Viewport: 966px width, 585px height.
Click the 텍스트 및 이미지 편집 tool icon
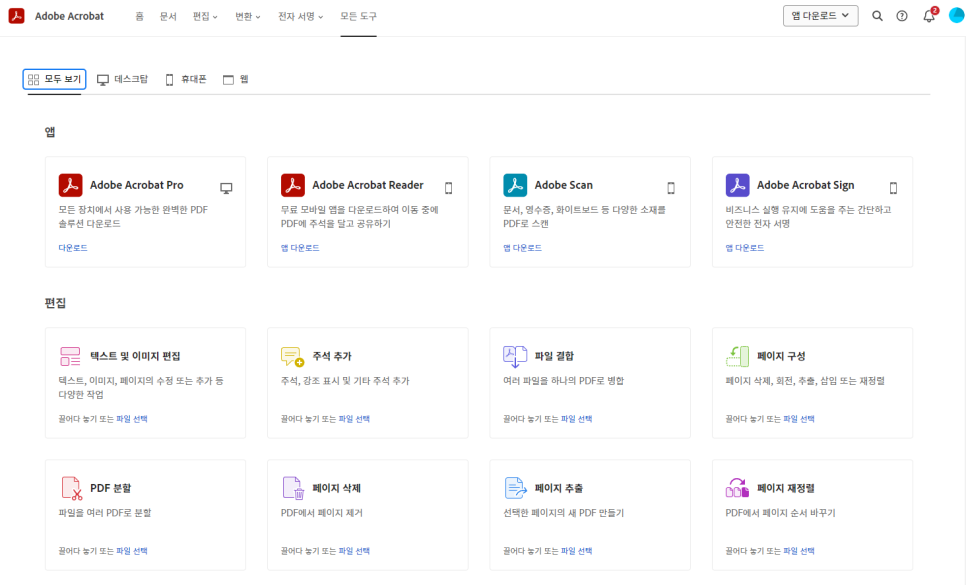[x=70, y=356]
